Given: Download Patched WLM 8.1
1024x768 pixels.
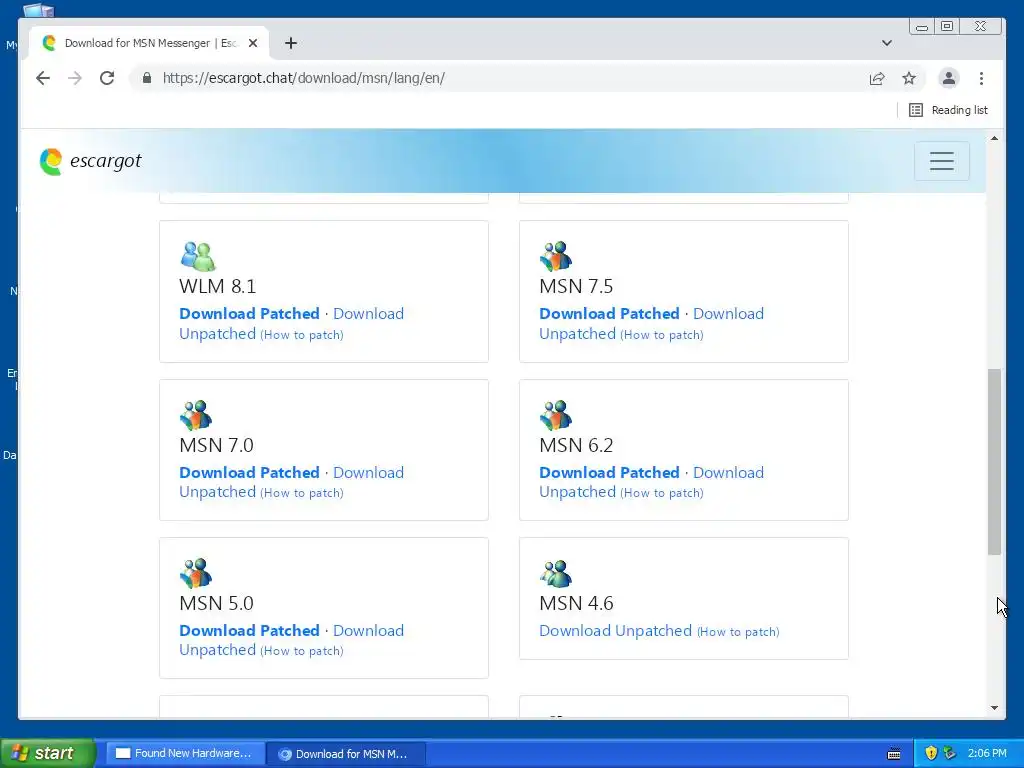Looking at the screenshot, I should point(249,313).
